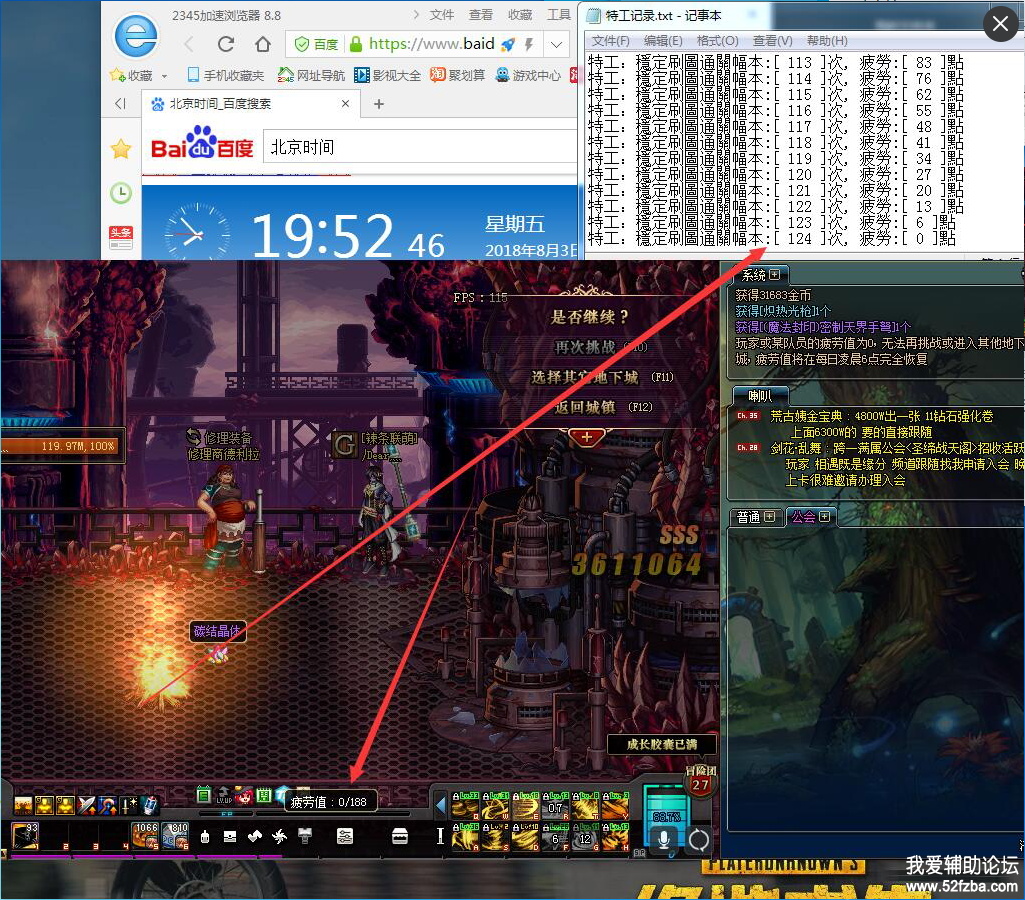Click the circular refresh icon beside the microphone

[x=698, y=840]
